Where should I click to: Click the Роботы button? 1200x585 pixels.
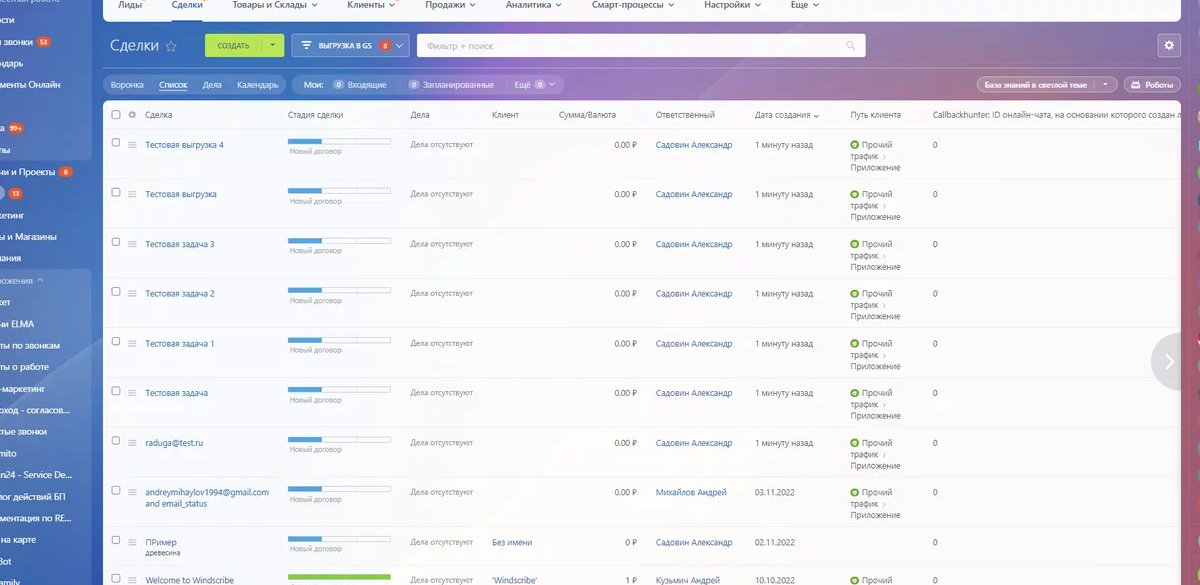point(1152,85)
